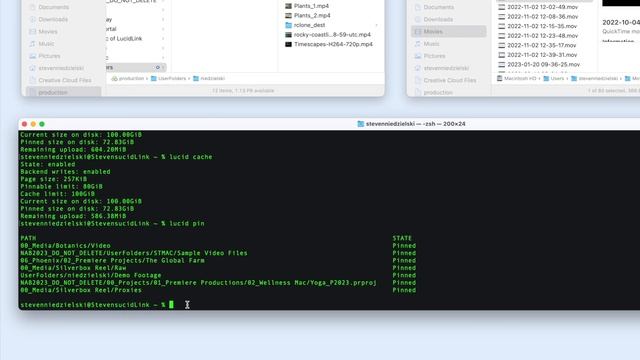
Task: Click Users folder icon in right path bar
Action: point(546,78)
